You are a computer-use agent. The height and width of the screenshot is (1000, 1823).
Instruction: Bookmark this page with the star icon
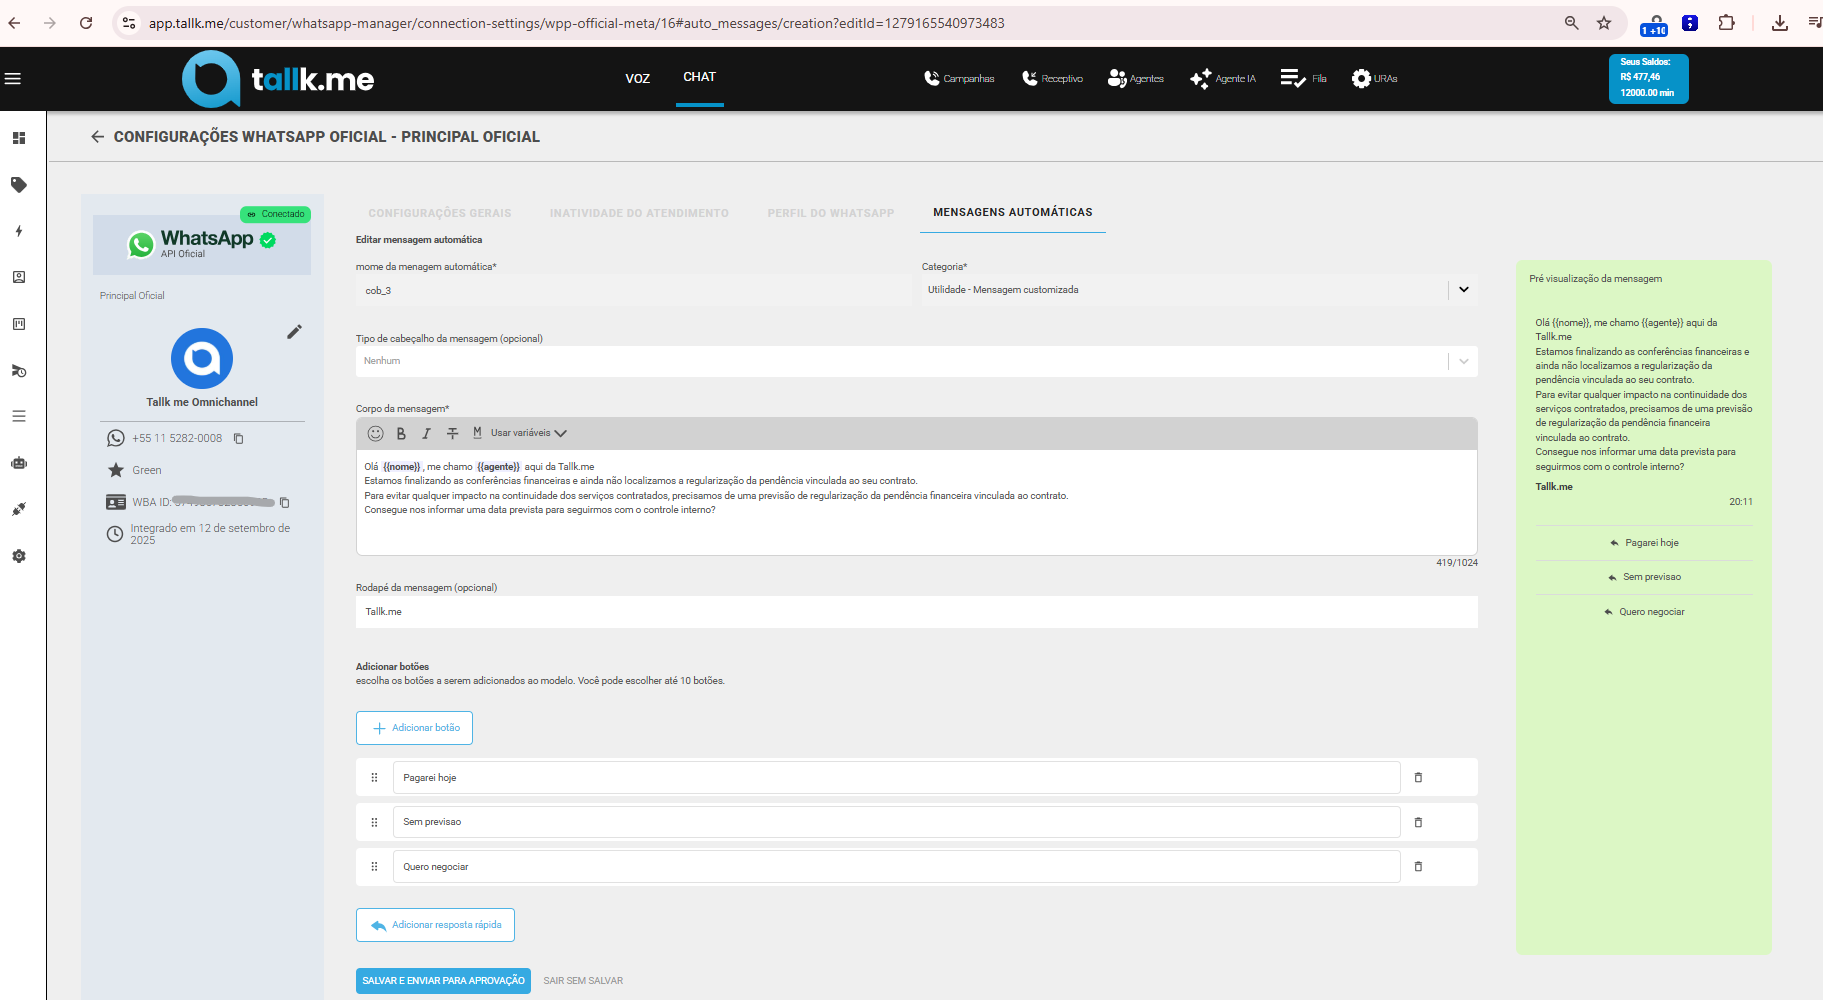pyautogui.click(x=1604, y=23)
